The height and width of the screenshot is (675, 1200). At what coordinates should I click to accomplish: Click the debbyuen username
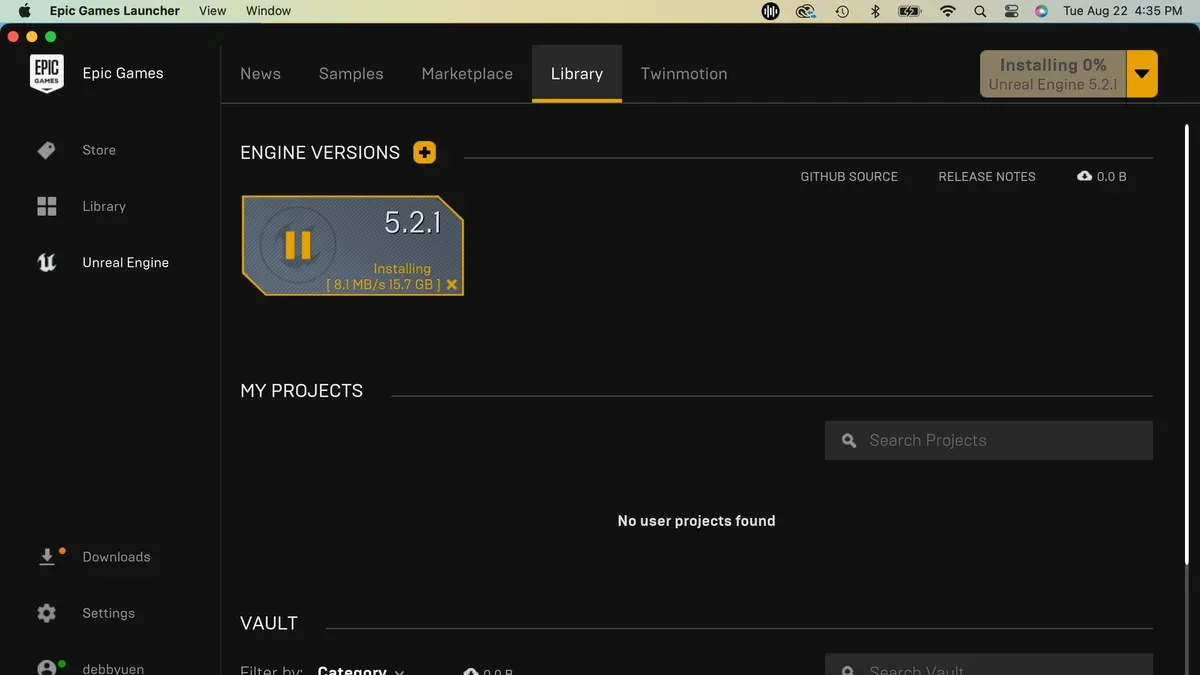(113, 669)
